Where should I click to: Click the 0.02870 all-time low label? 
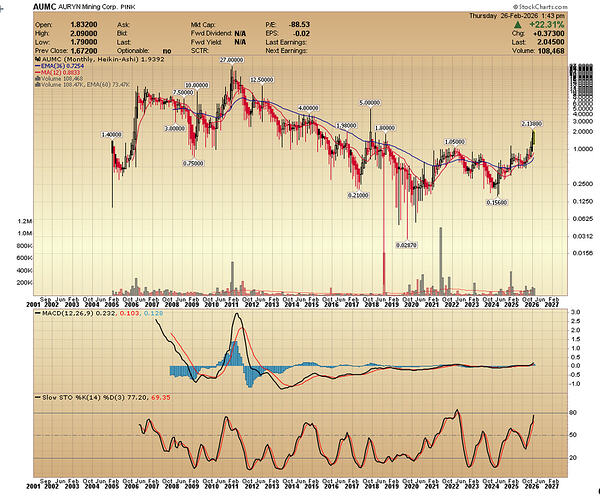406,245
